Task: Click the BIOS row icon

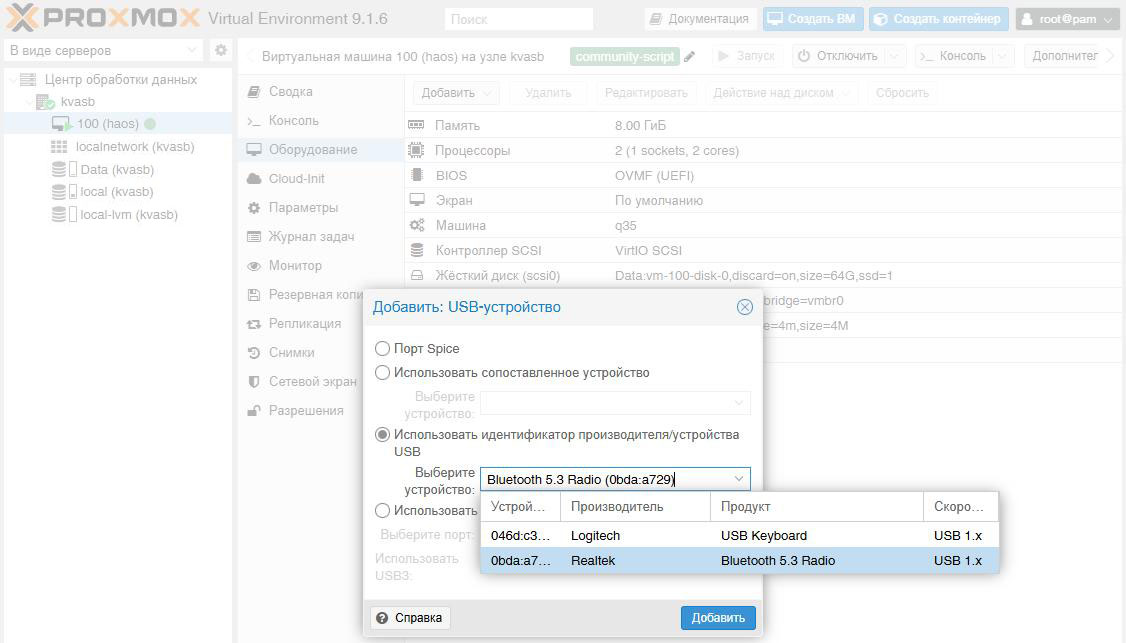Action: tap(417, 175)
